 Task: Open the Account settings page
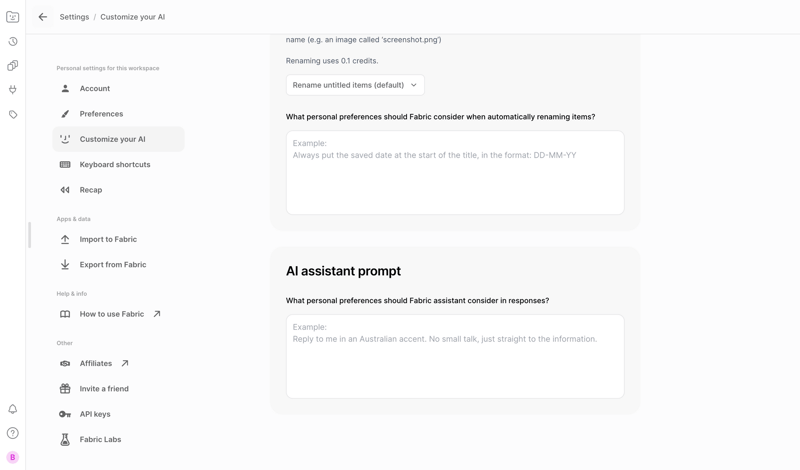95,89
